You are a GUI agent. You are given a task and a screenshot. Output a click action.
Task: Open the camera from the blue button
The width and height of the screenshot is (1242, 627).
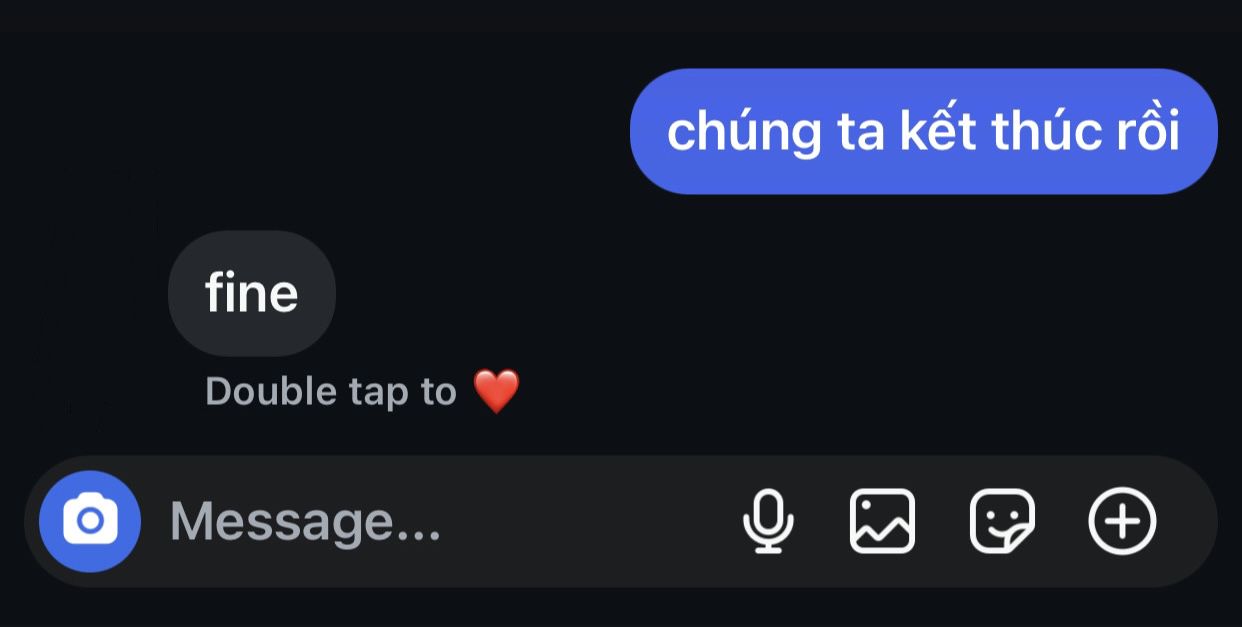tap(90, 521)
